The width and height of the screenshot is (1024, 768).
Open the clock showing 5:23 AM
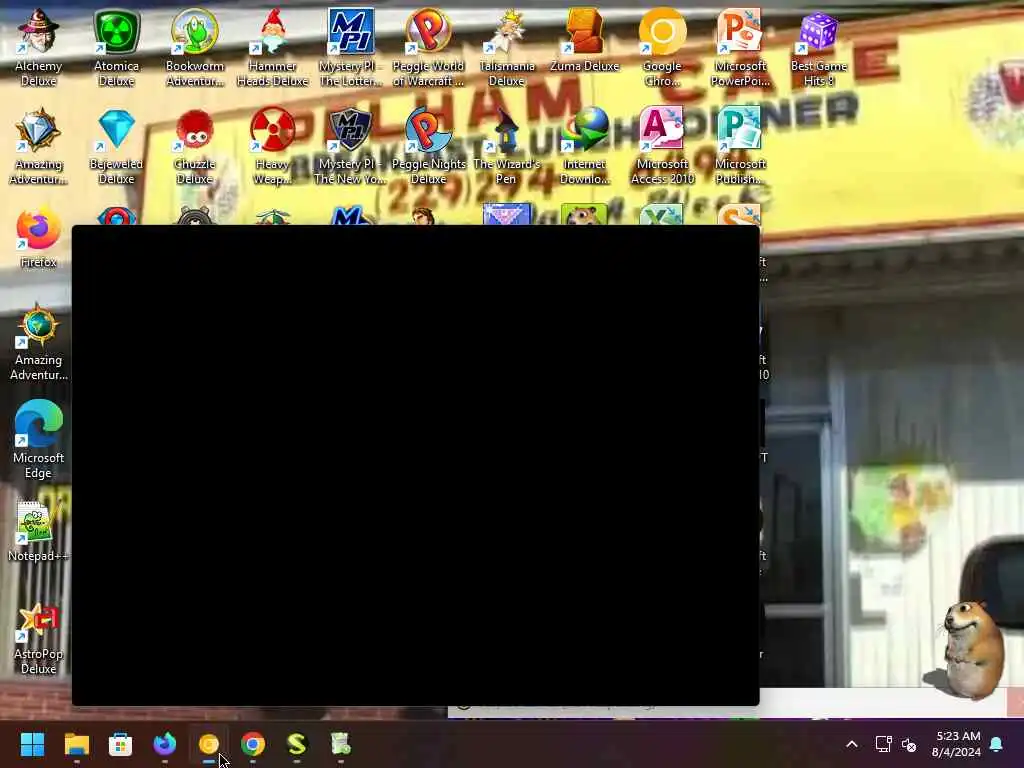pyautogui.click(x=957, y=744)
